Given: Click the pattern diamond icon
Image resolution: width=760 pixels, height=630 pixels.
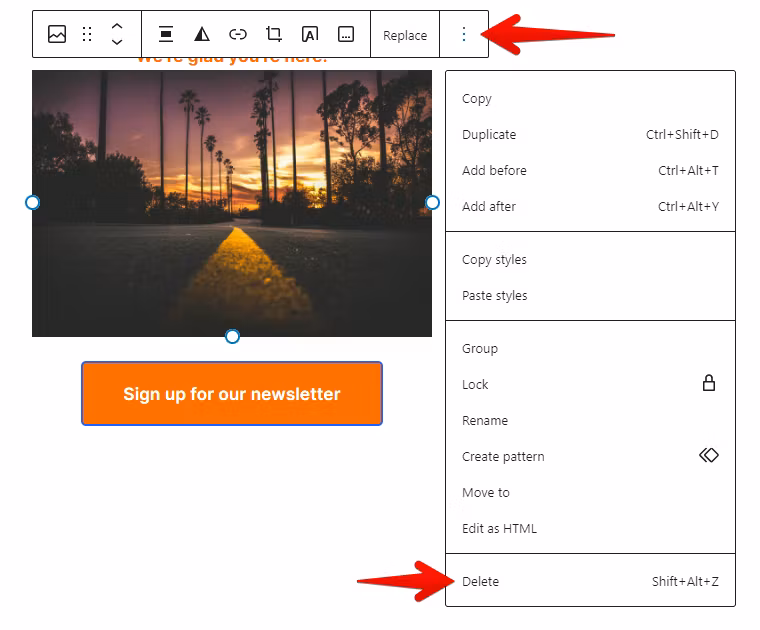Looking at the screenshot, I should pos(709,455).
